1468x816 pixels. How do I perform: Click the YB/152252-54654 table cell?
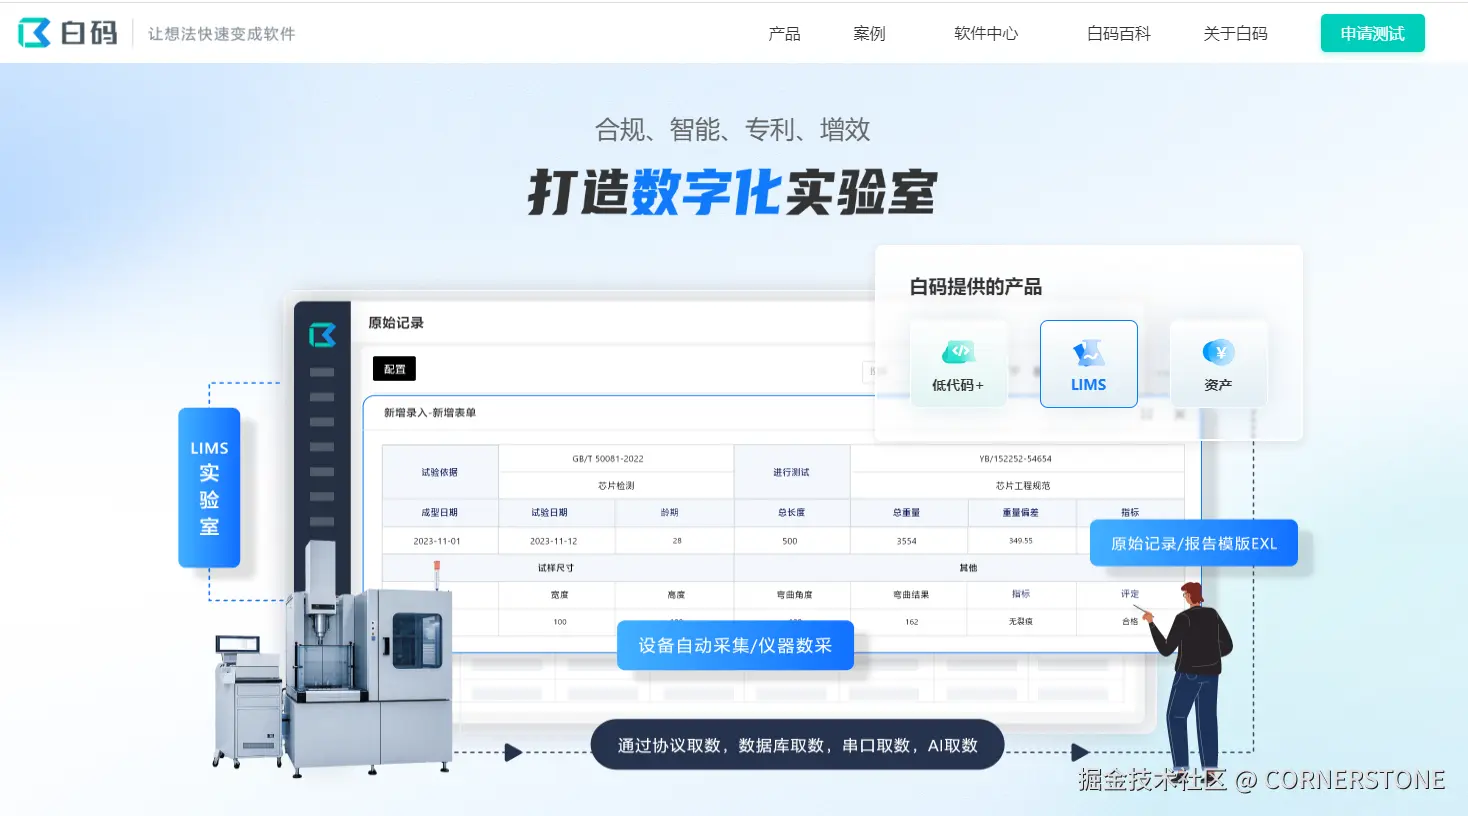[1015, 459]
